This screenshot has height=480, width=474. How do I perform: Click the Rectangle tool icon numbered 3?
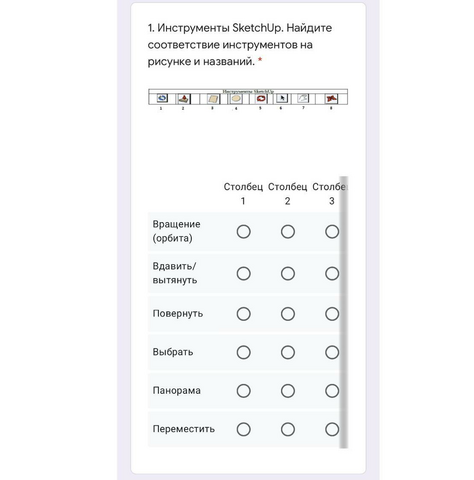click(213, 99)
